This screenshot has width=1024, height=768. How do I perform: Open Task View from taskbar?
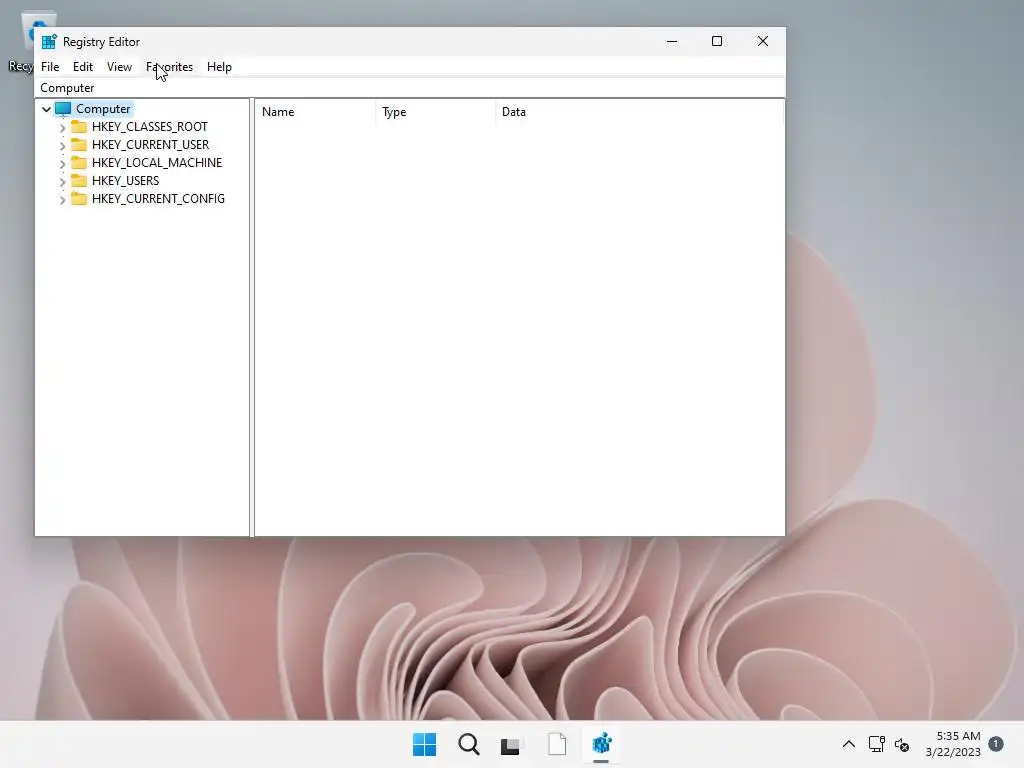pyautogui.click(x=511, y=744)
